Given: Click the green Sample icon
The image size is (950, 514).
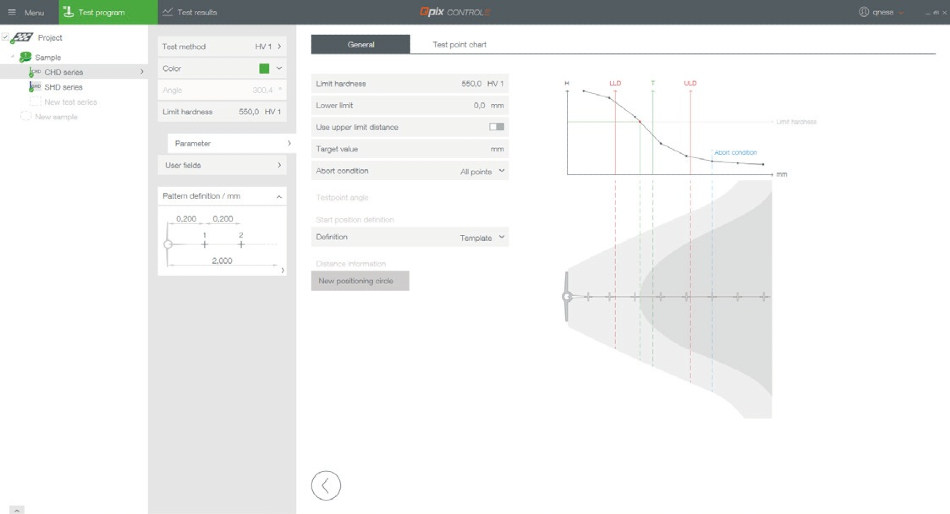Looking at the screenshot, I should click(25, 57).
